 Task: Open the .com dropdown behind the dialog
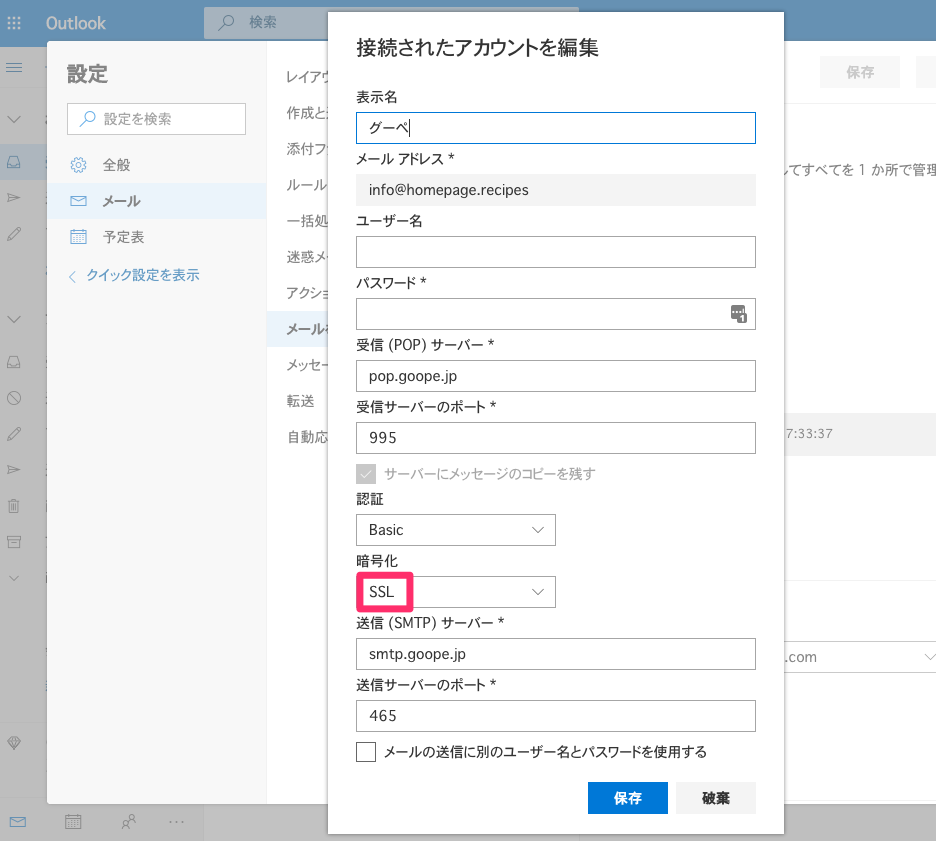click(860, 657)
